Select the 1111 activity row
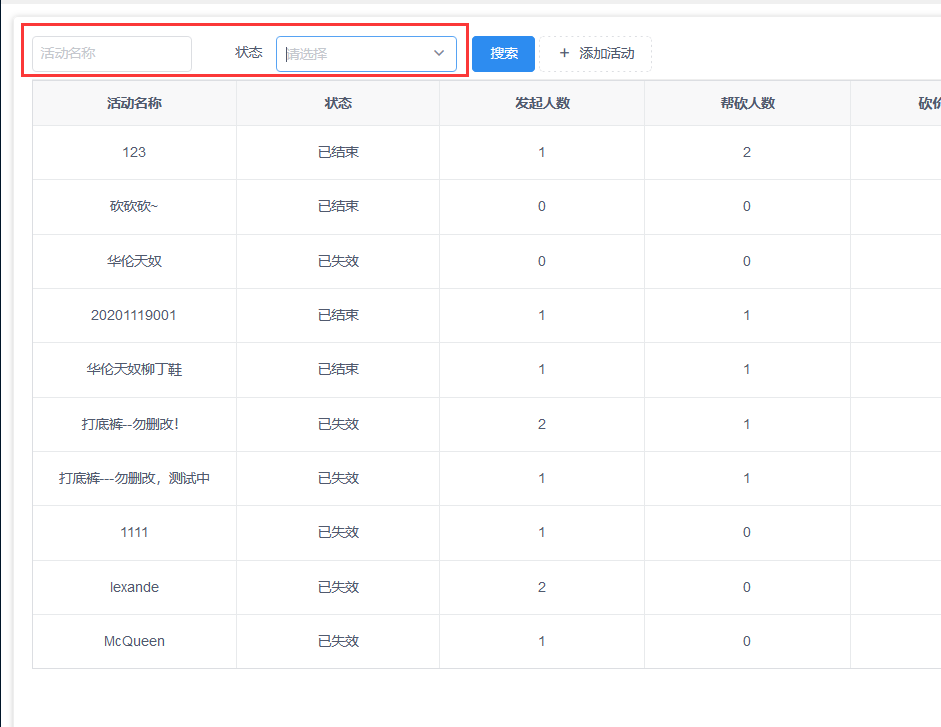 click(134, 533)
